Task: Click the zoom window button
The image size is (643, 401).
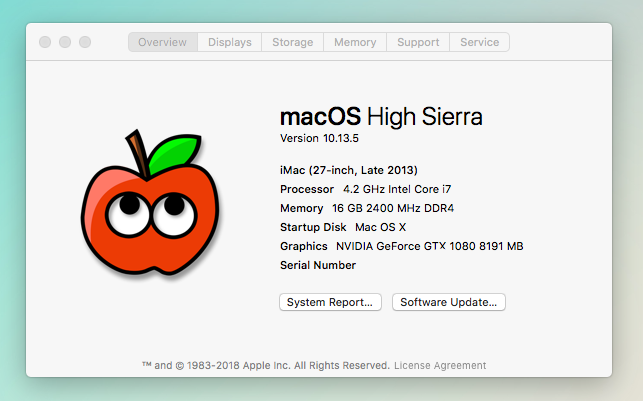Action: click(x=85, y=42)
